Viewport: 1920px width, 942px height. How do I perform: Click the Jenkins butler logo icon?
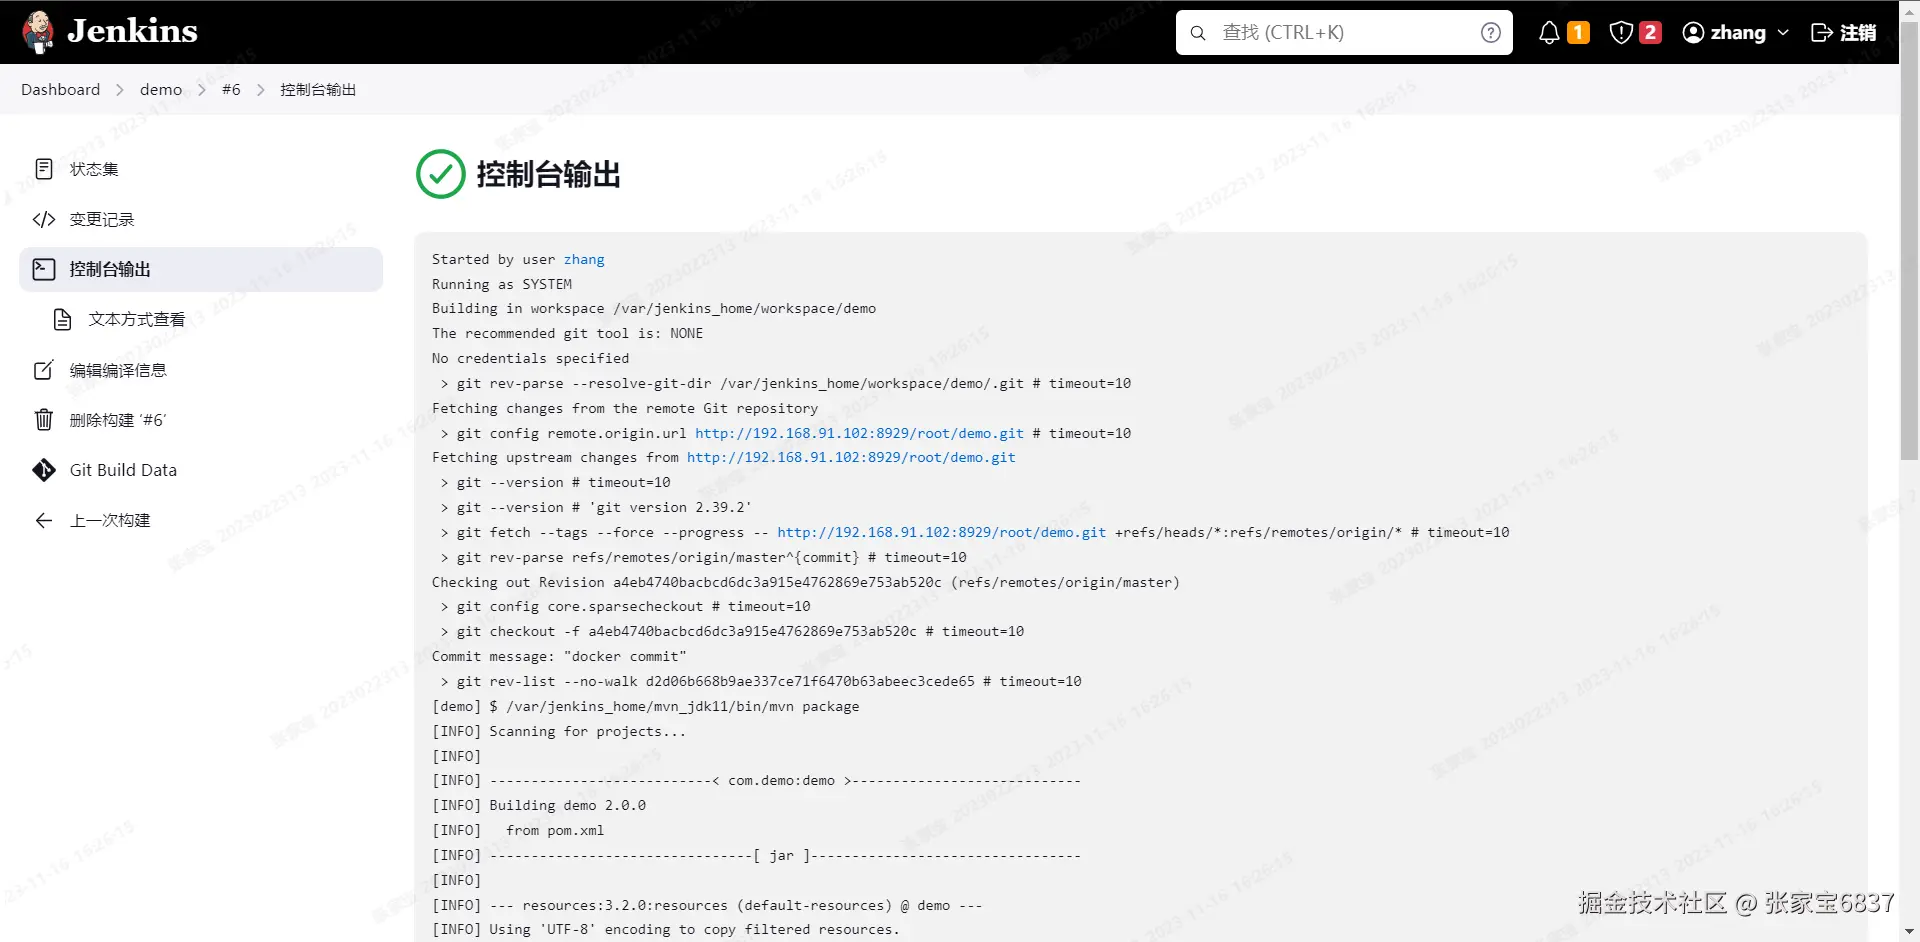[38, 32]
